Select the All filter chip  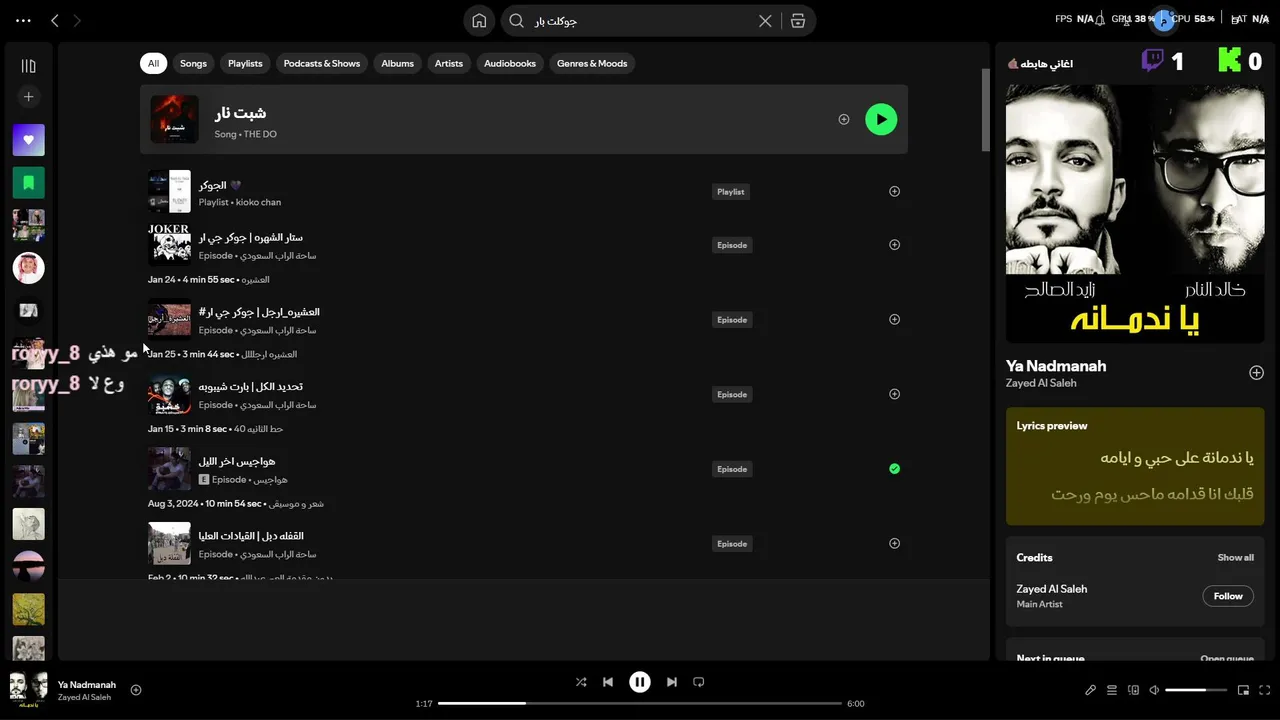click(x=153, y=63)
